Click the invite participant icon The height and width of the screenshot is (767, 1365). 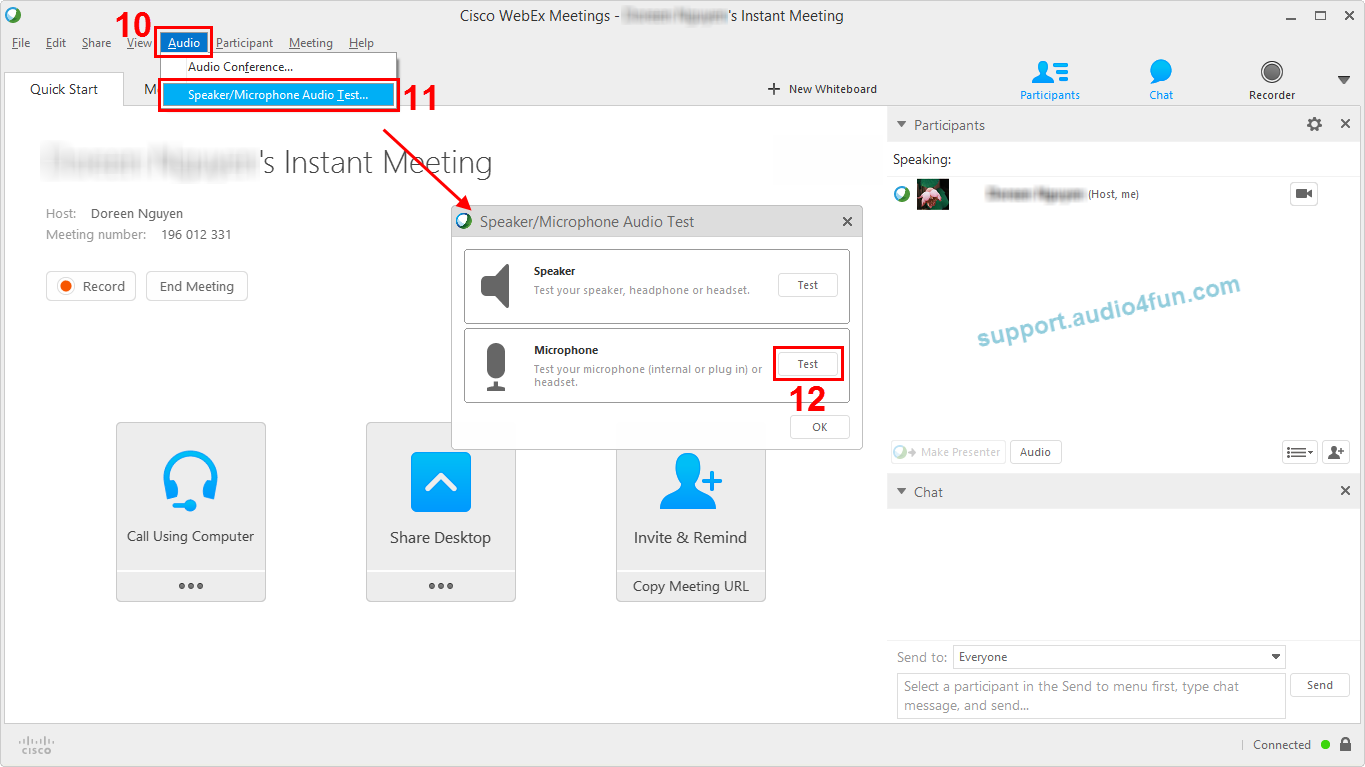pos(1336,452)
